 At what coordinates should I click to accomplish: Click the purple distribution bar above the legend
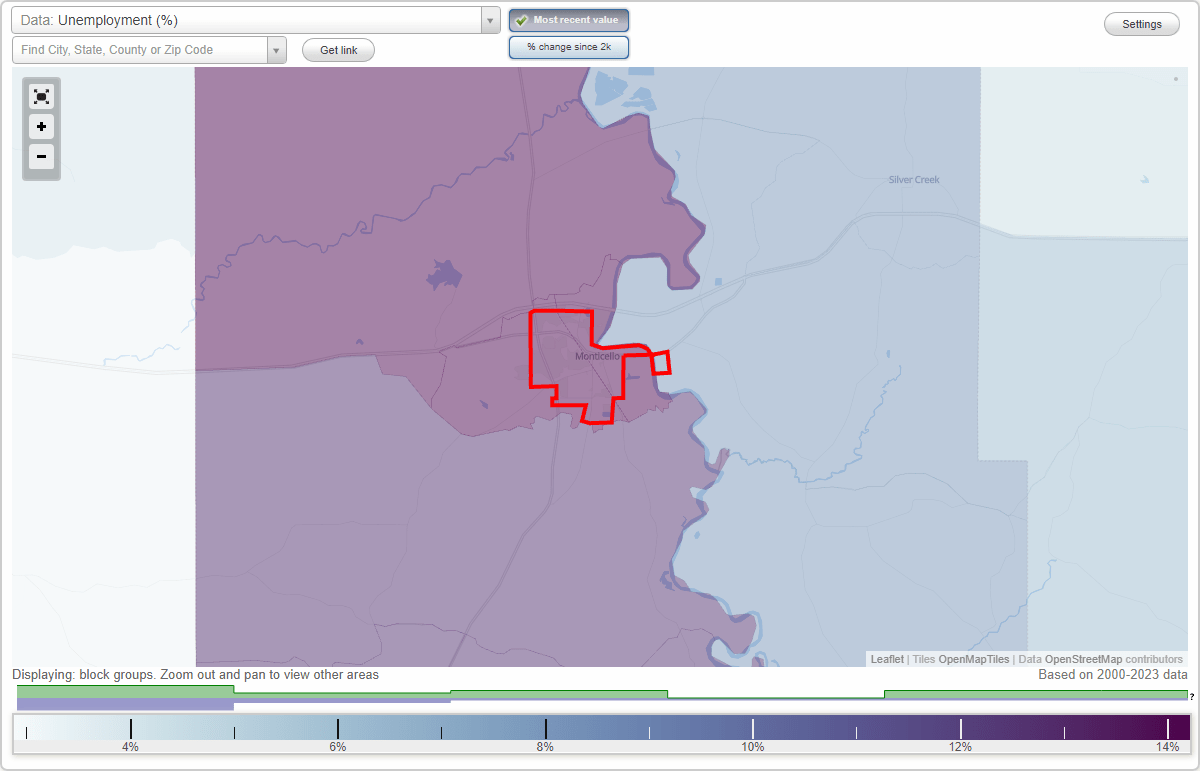(x=120, y=703)
